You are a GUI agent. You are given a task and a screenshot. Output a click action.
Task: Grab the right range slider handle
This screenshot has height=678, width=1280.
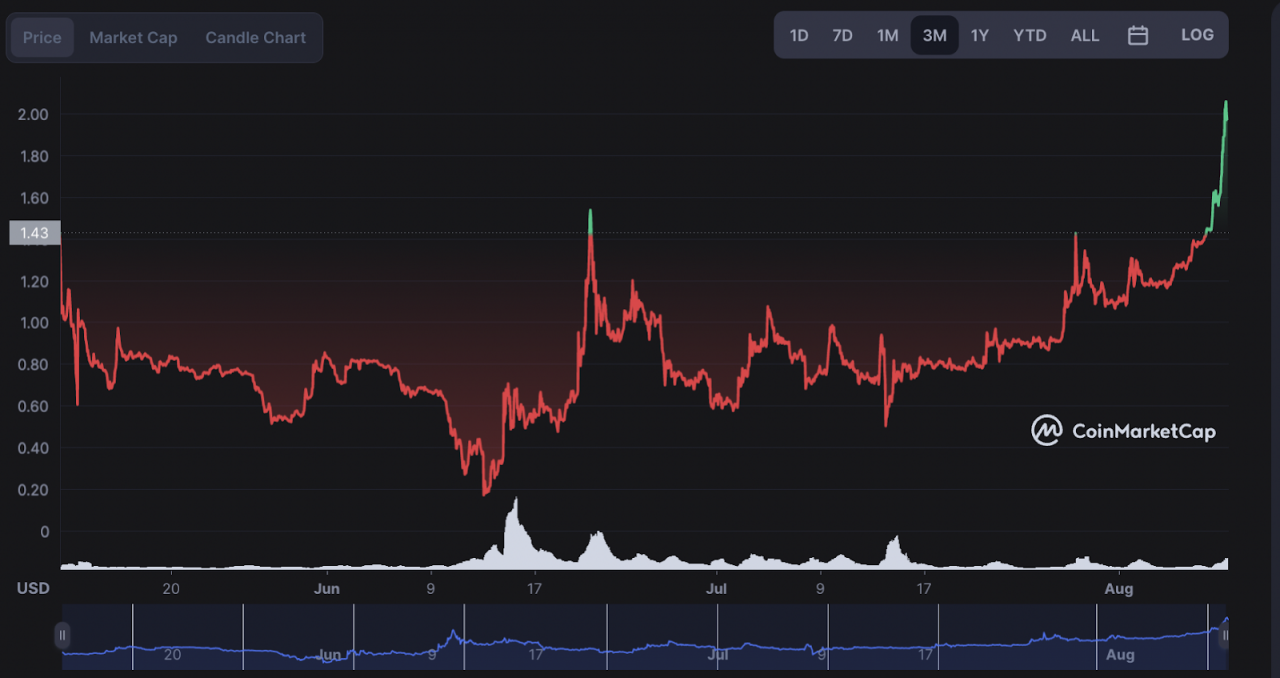pyautogui.click(x=1225, y=635)
